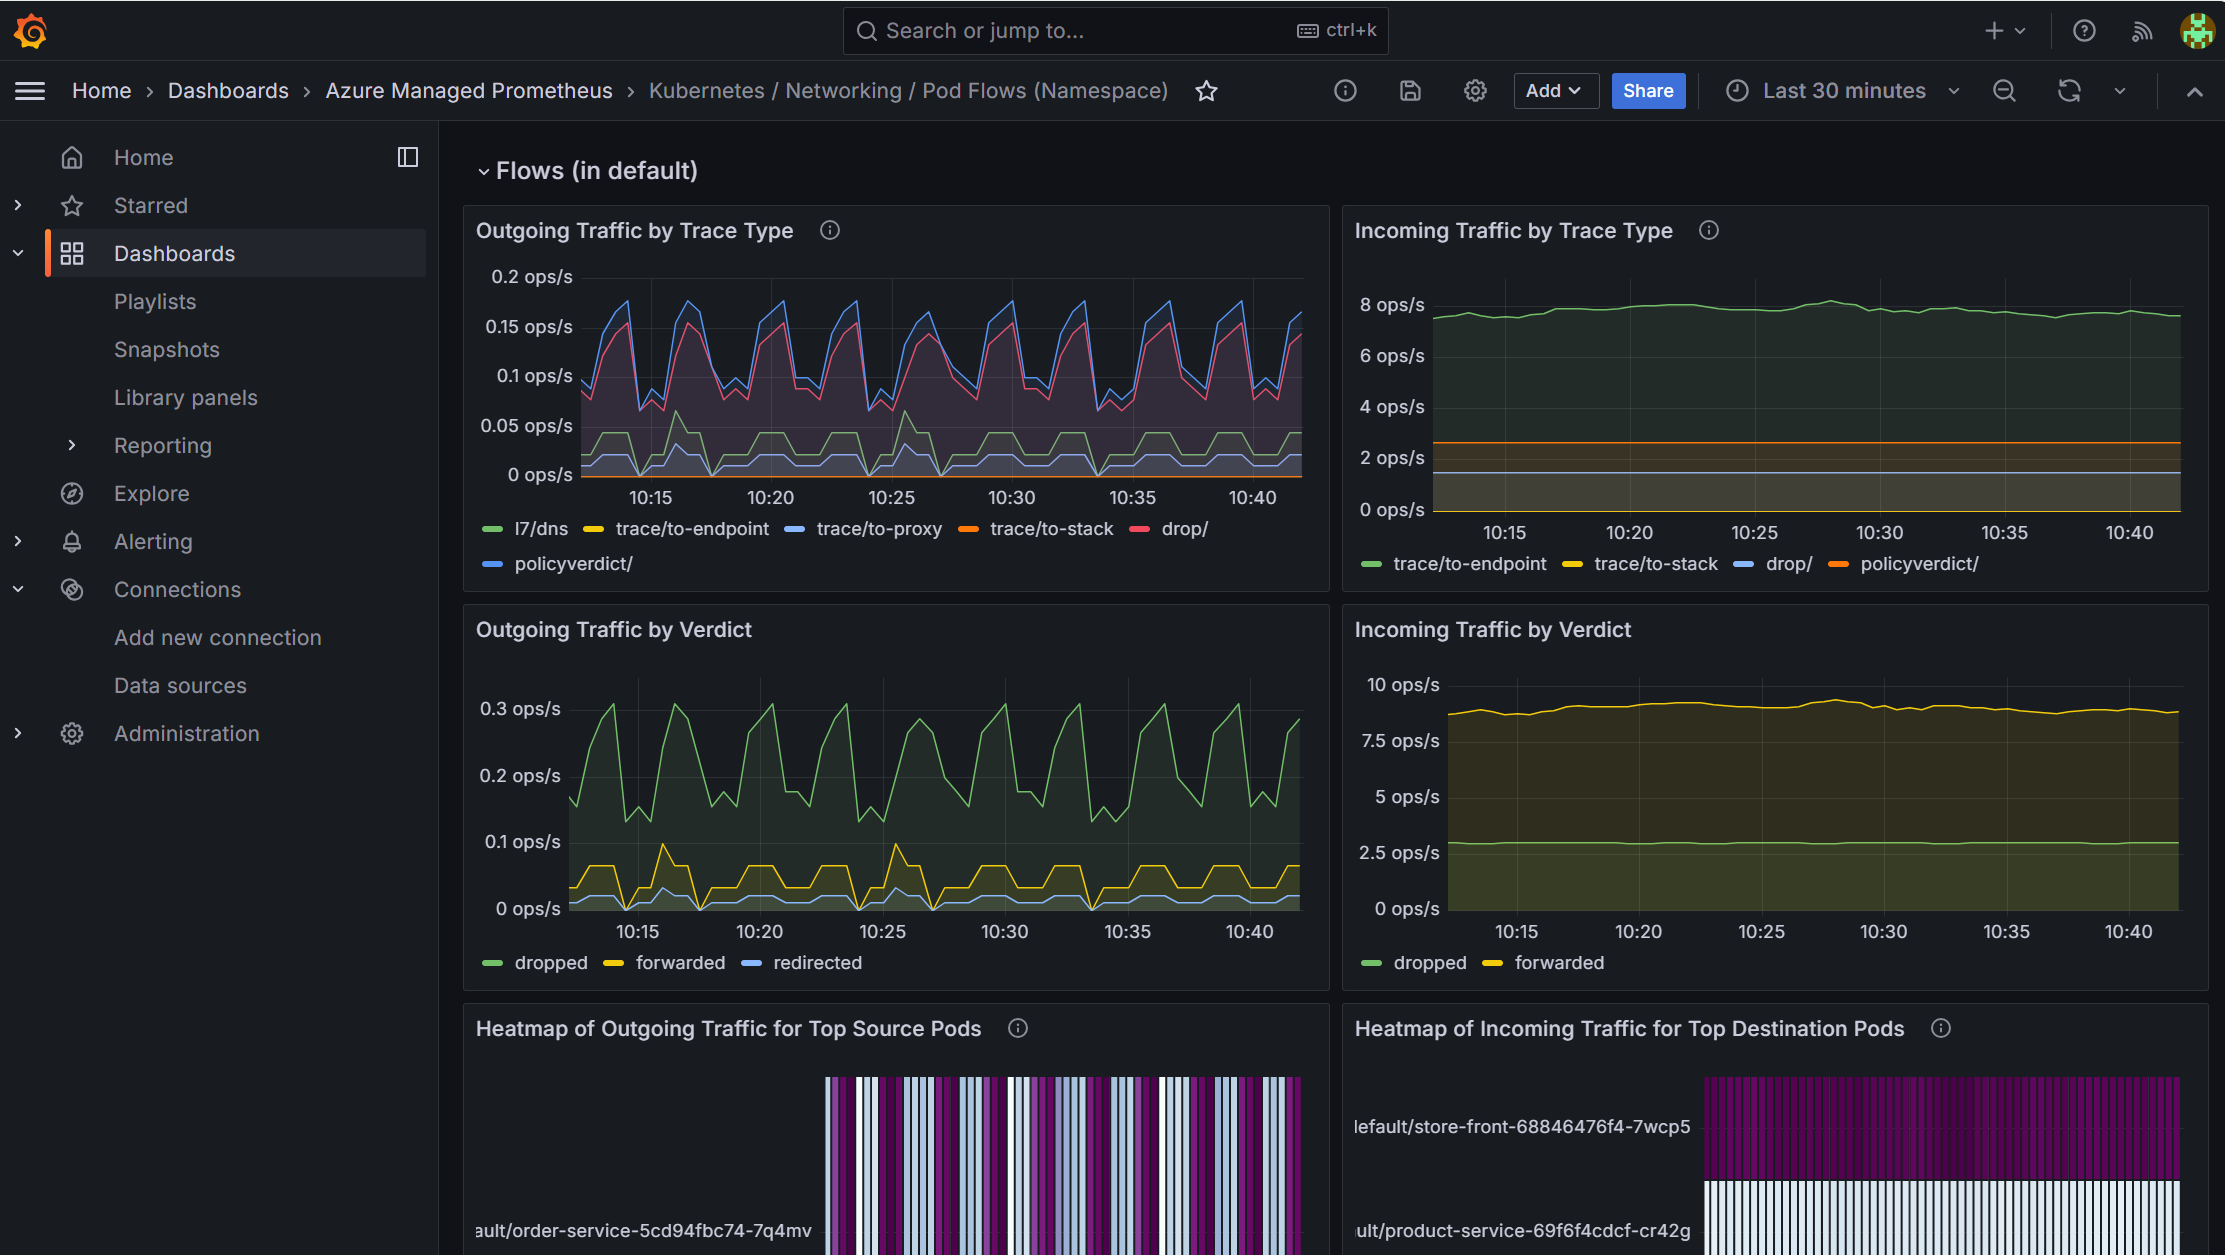Star this dashboard
The height and width of the screenshot is (1255, 2225).
[1206, 91]
